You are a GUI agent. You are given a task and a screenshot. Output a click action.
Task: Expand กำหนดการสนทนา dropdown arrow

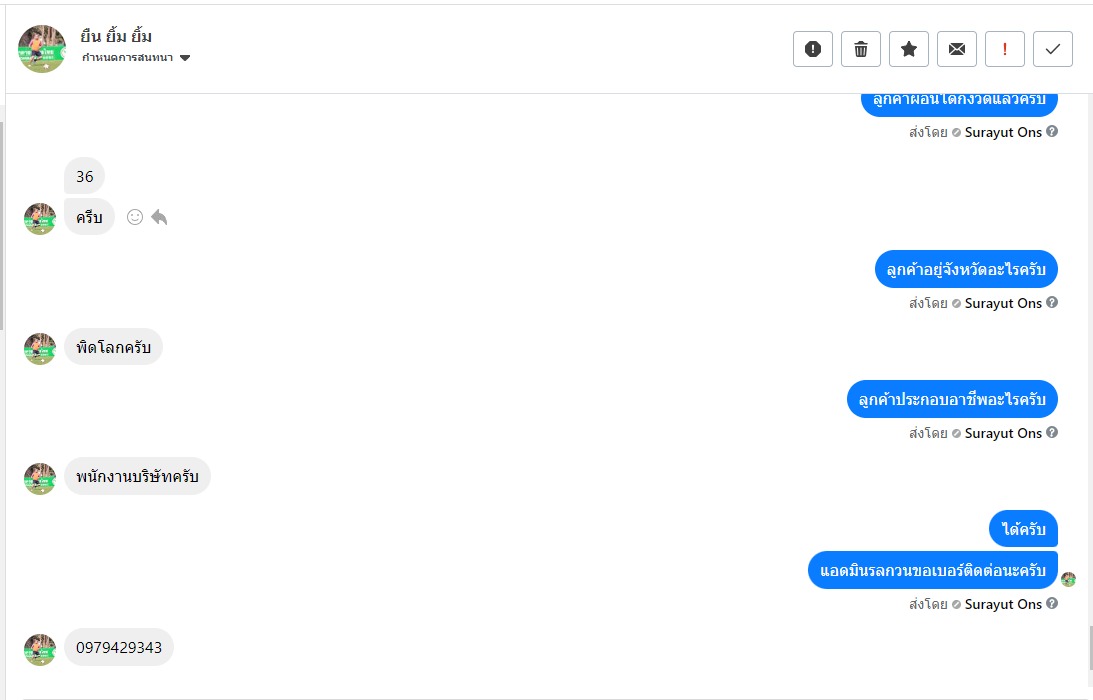[x=185, y=58]
